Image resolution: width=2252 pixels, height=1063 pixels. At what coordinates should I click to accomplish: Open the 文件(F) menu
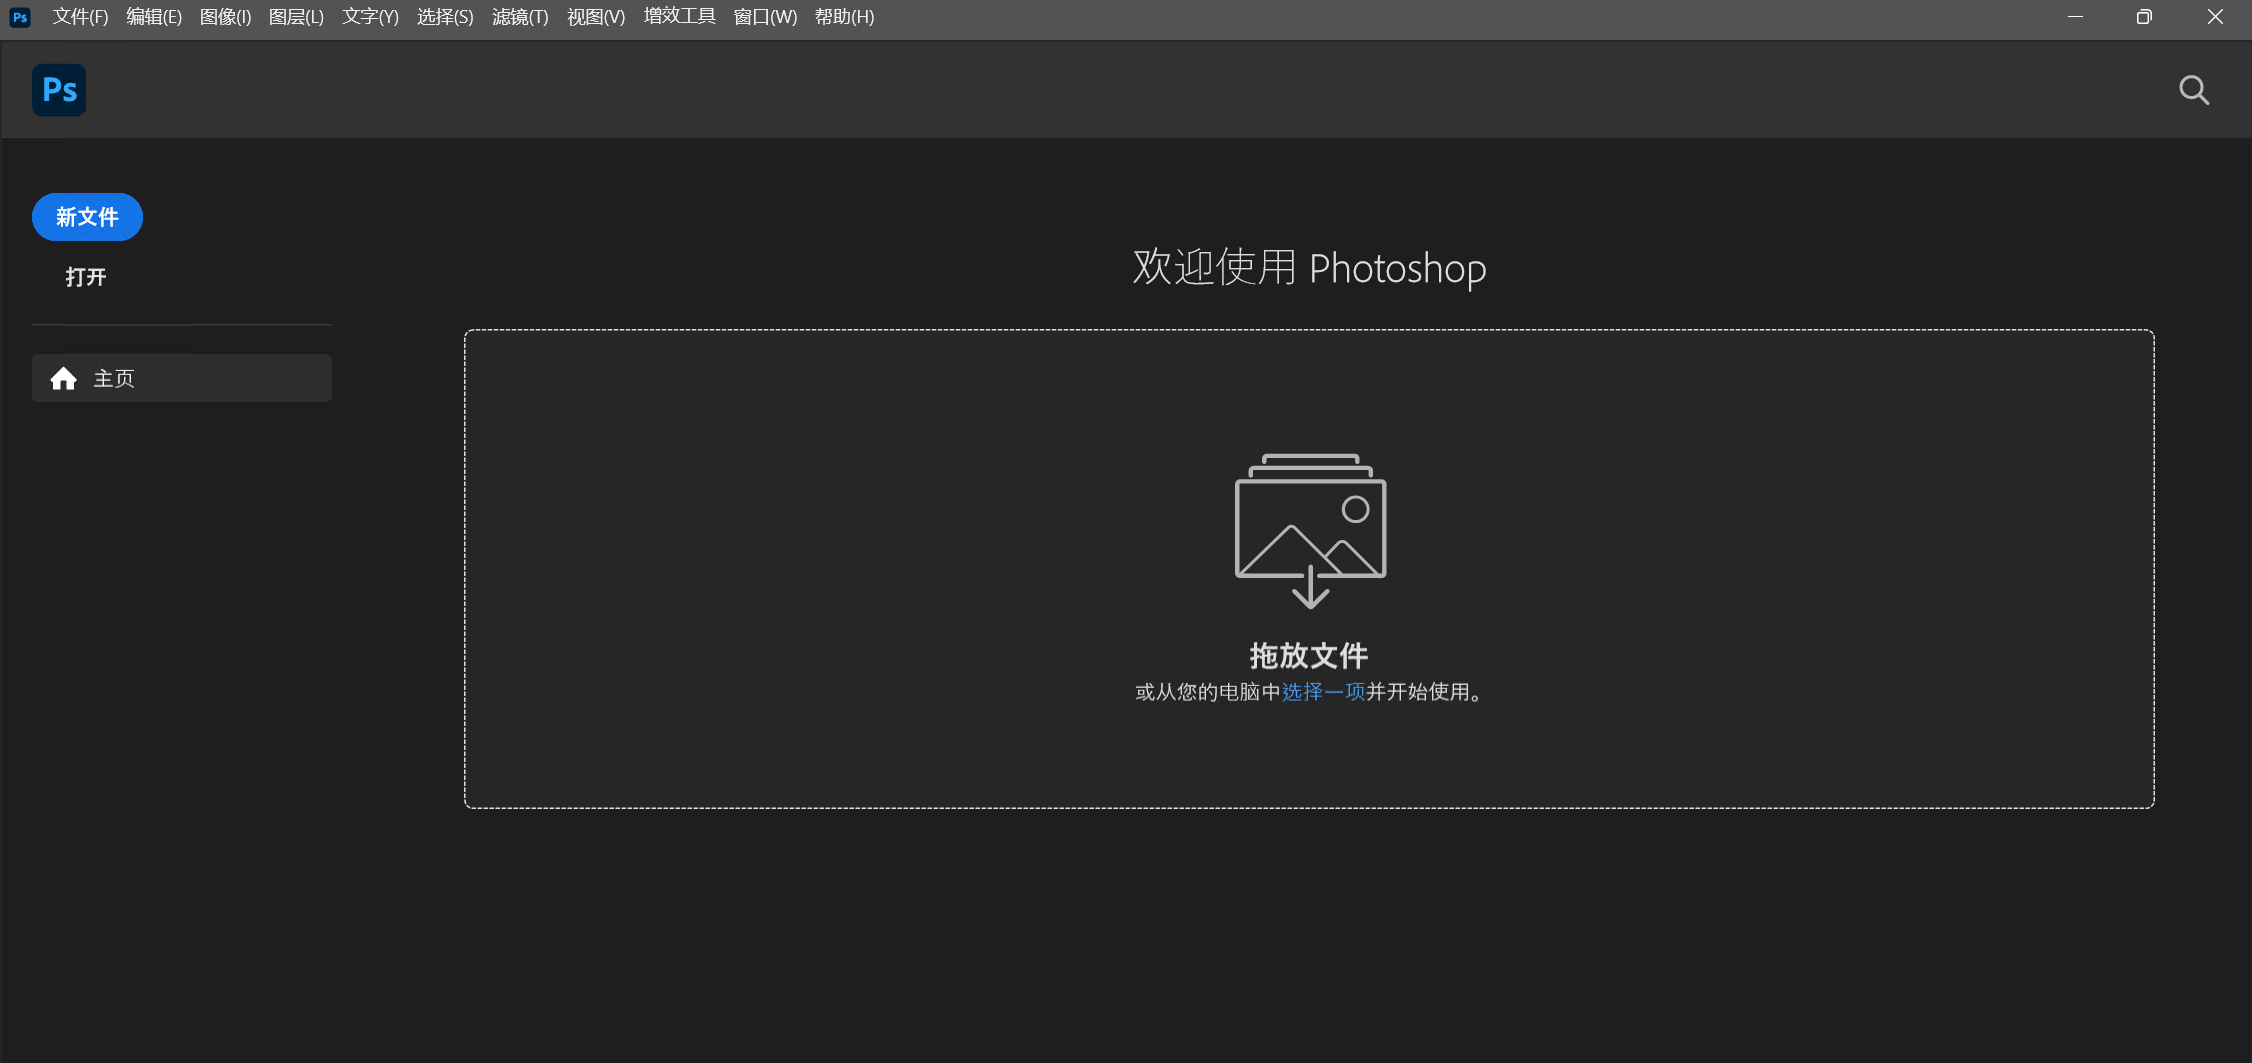80,17
